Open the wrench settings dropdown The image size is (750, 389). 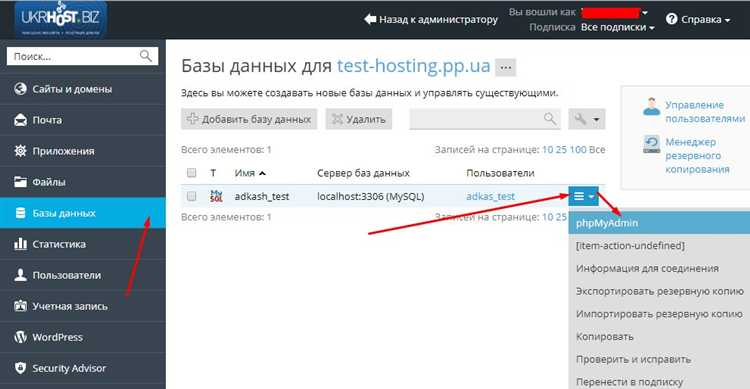[586, 119]
